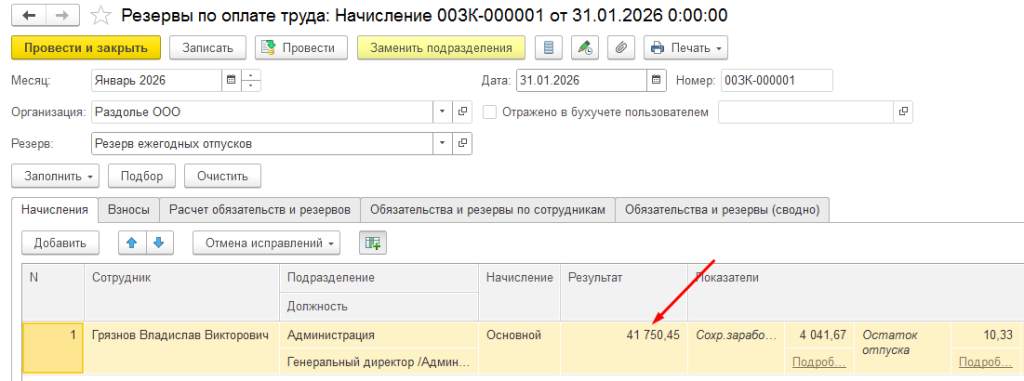This screenshot has width=1024, height=381.
Task: Click the Должность column header
Action: (379, 306)
